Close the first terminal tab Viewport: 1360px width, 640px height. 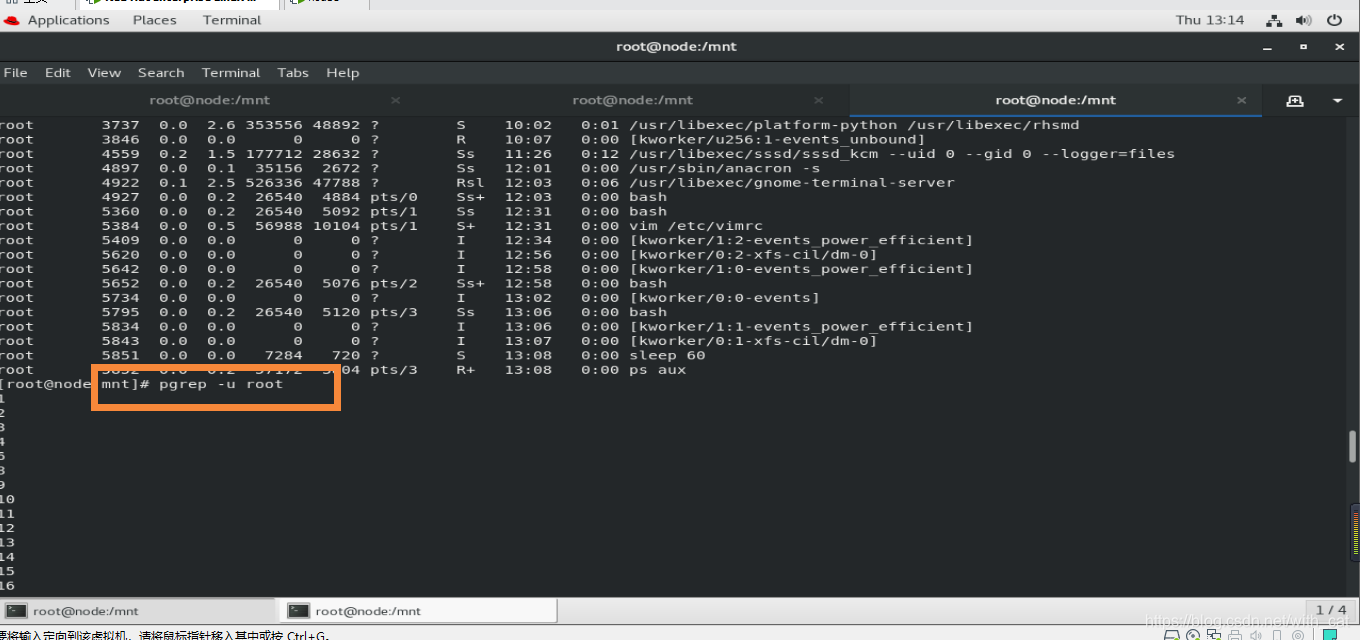coord(395,100)
